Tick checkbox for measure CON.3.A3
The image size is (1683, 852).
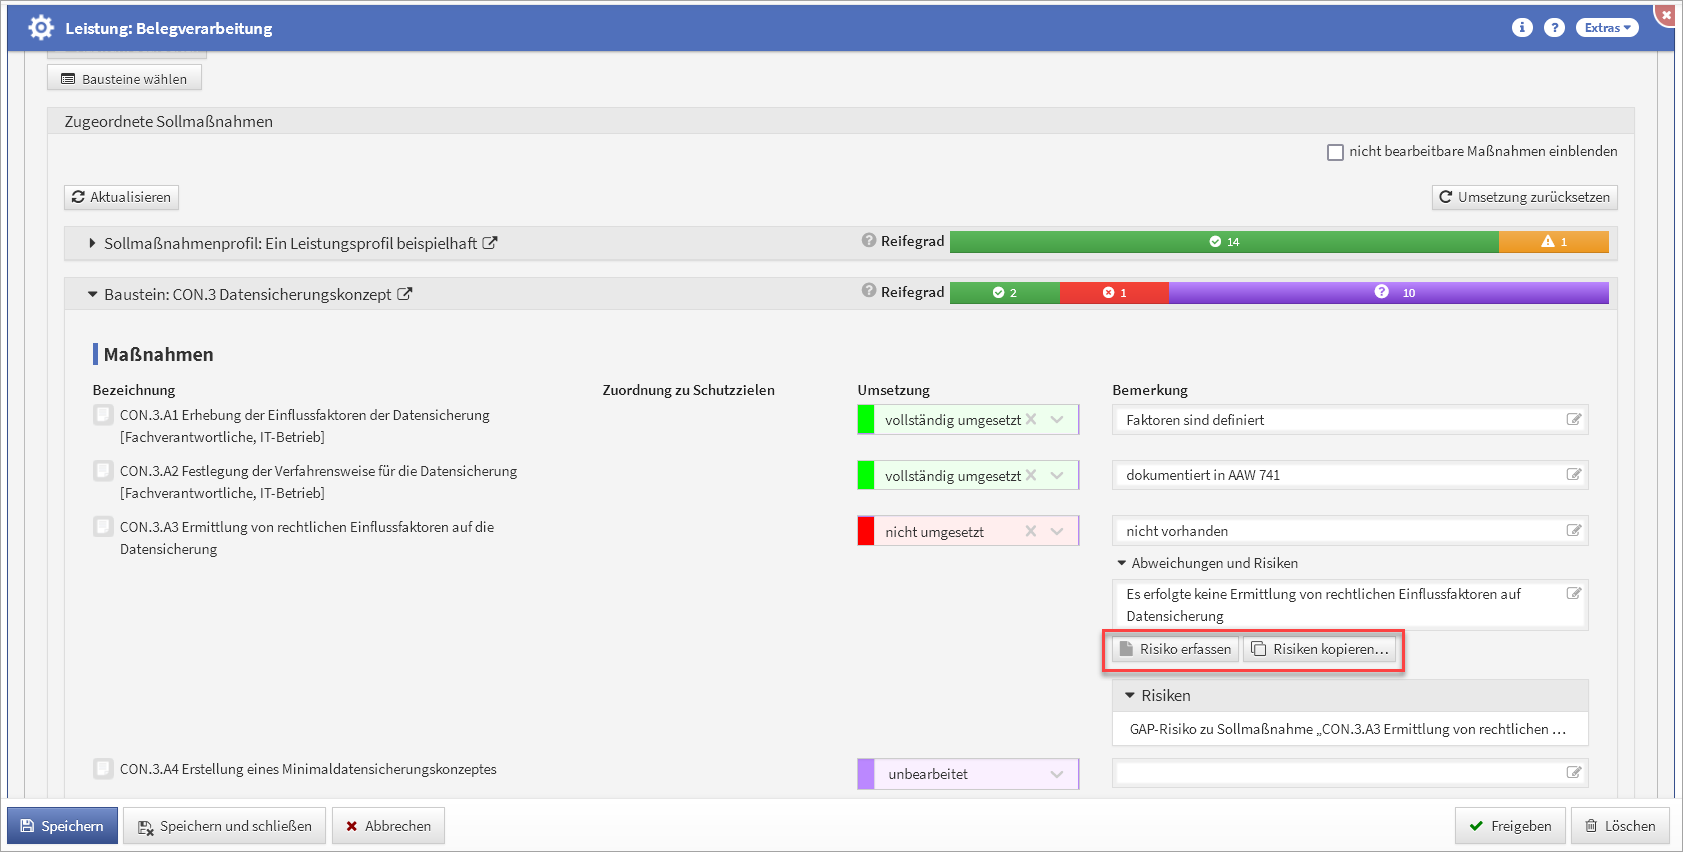[103, 527]
